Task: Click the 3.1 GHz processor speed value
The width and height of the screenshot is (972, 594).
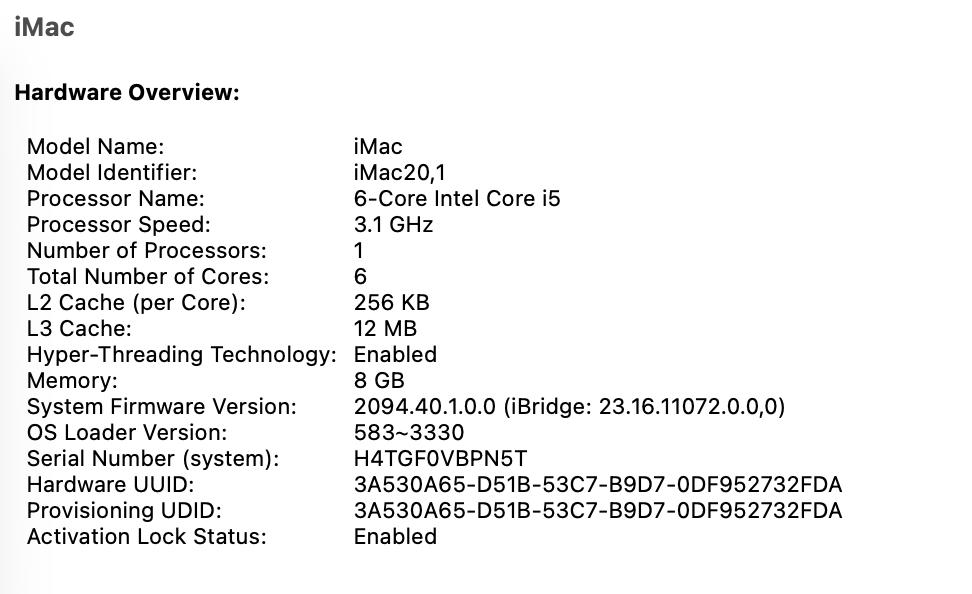Action: pyautogui.click(x=393, y=225)
